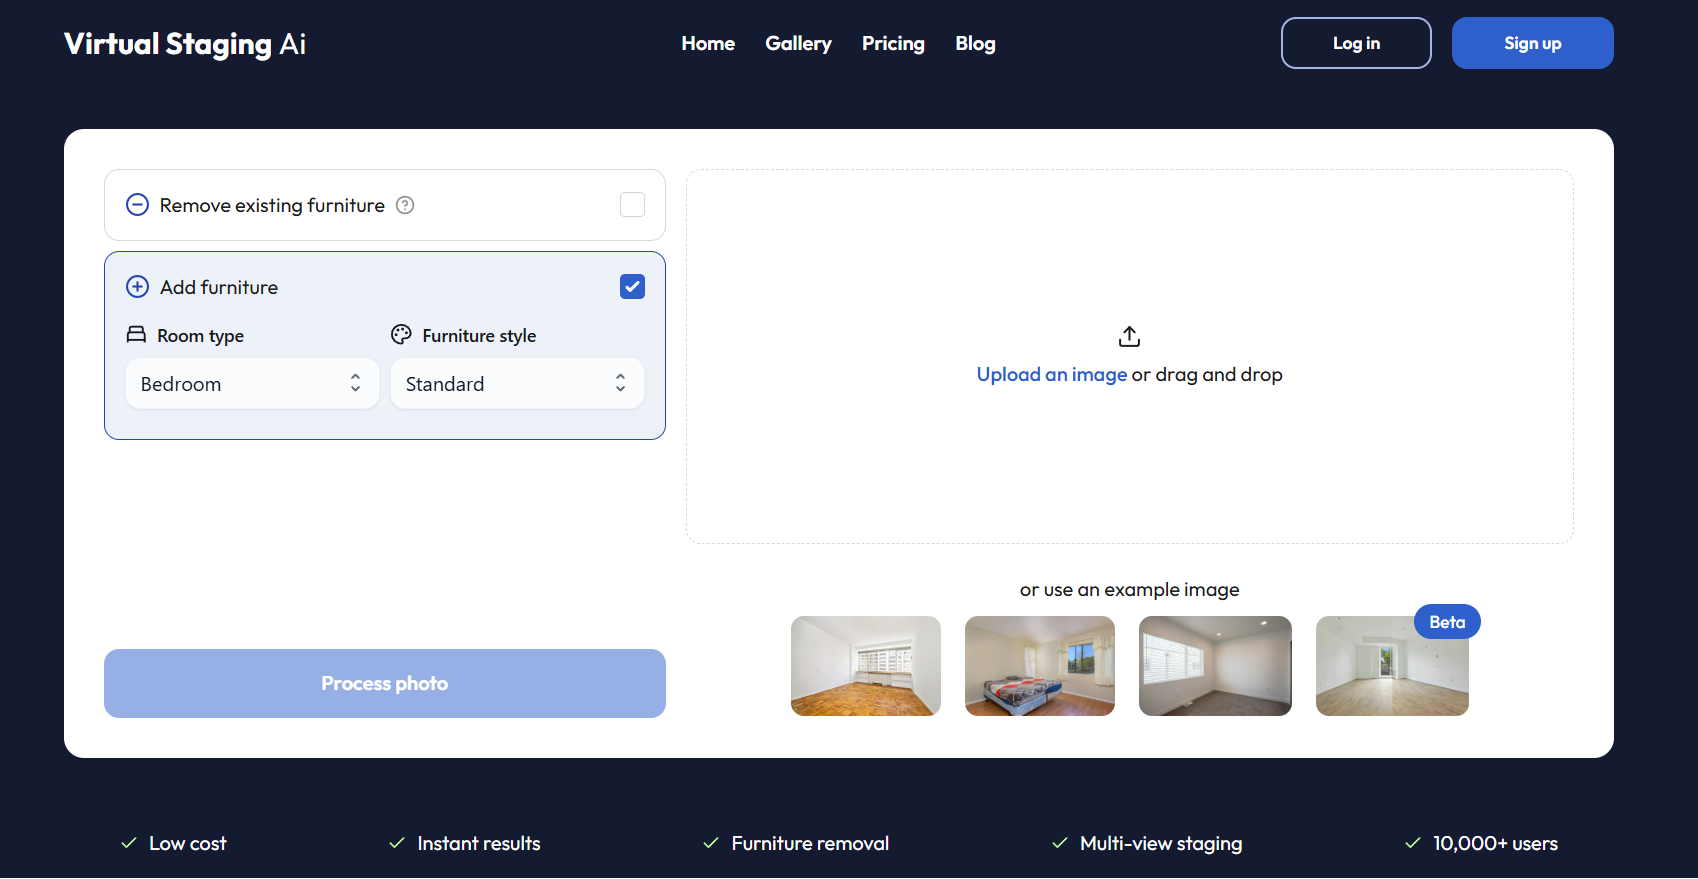Click the '10,000+ users' text
The image size is (1698, 879).
point(1495,843)
